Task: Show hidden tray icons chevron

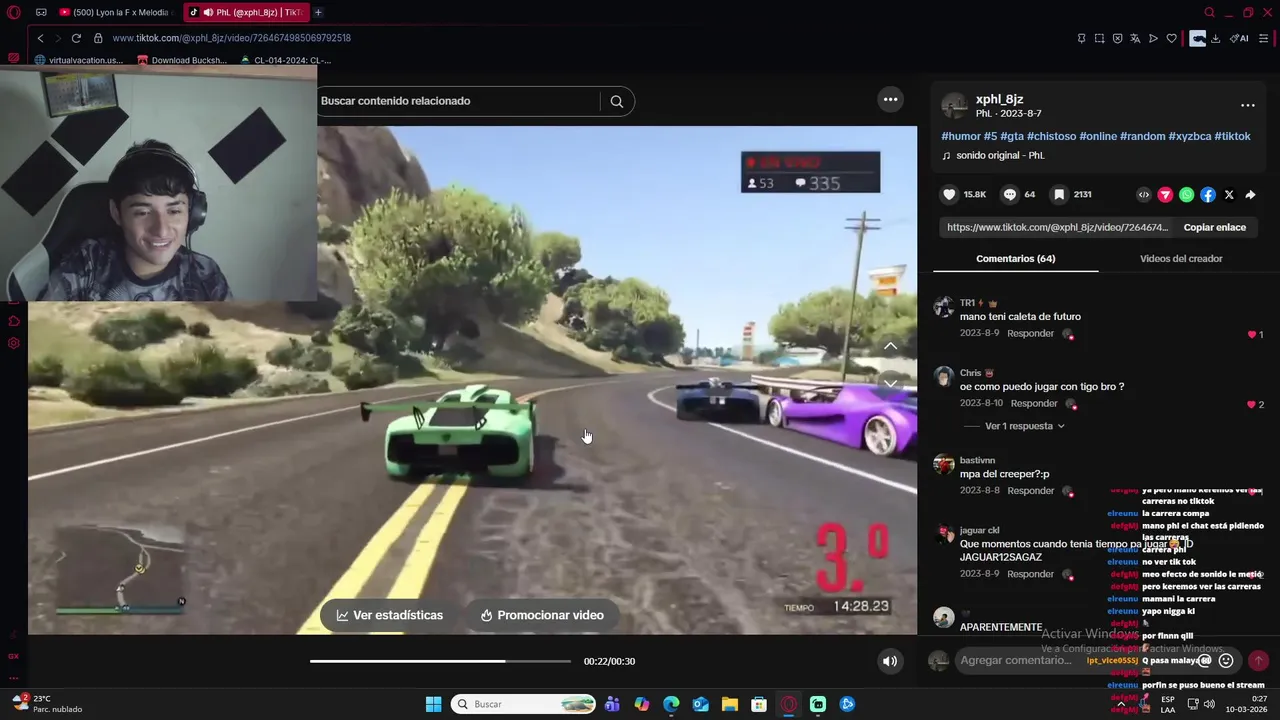Action: pos(1120,704)
